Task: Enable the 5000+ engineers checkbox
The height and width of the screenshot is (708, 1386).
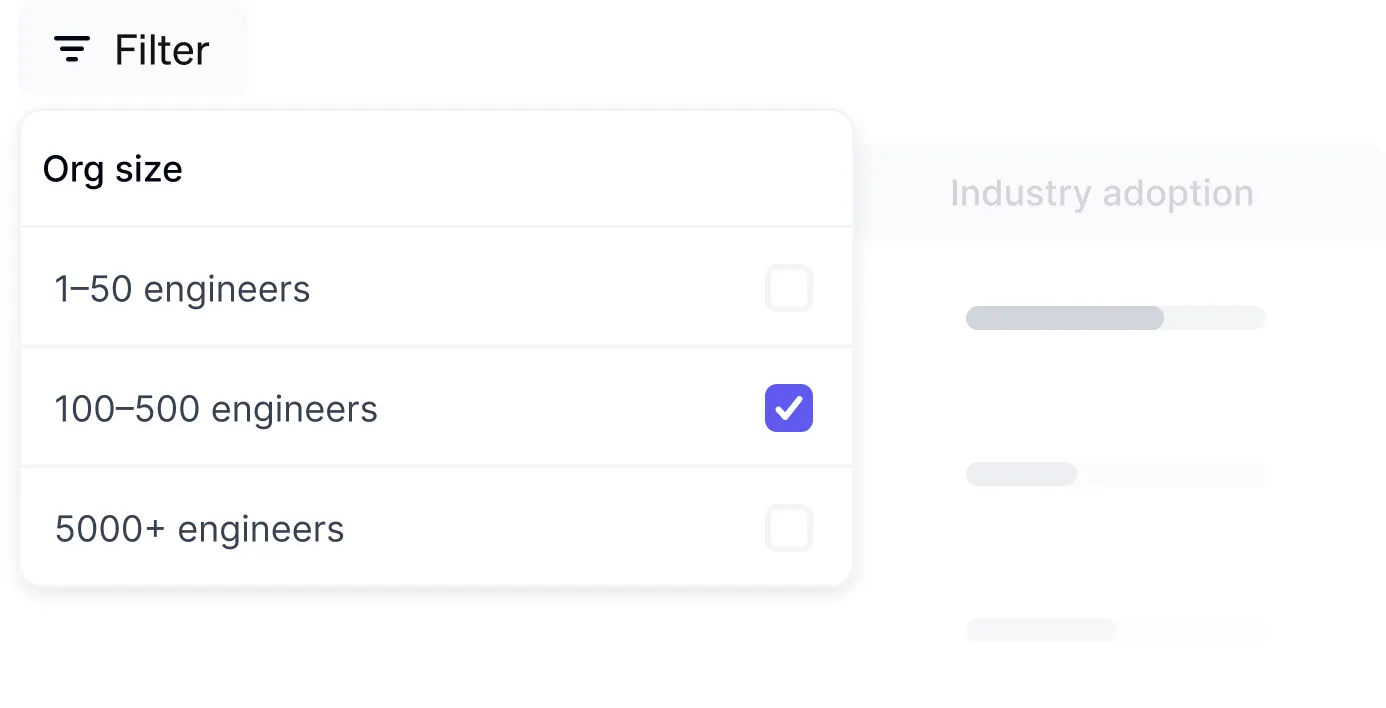Action: pyautogui.click(x=789, y=528)
